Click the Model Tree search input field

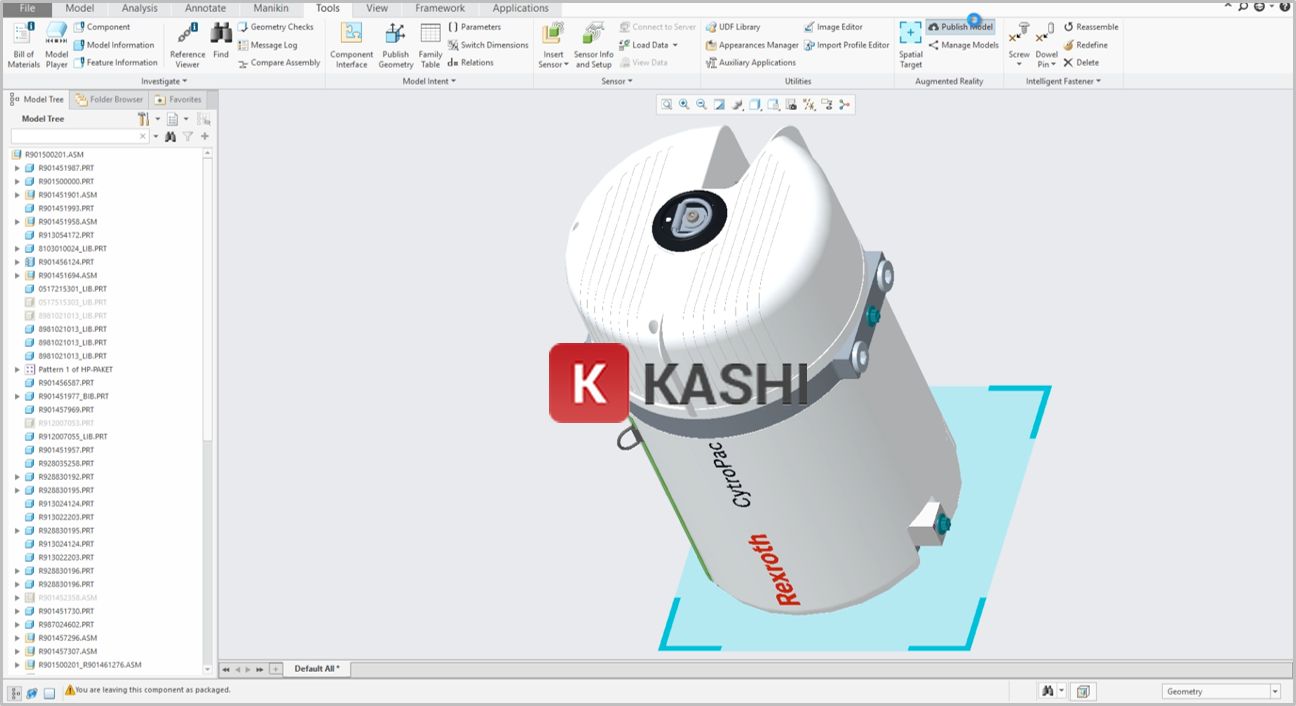[75, 136]
